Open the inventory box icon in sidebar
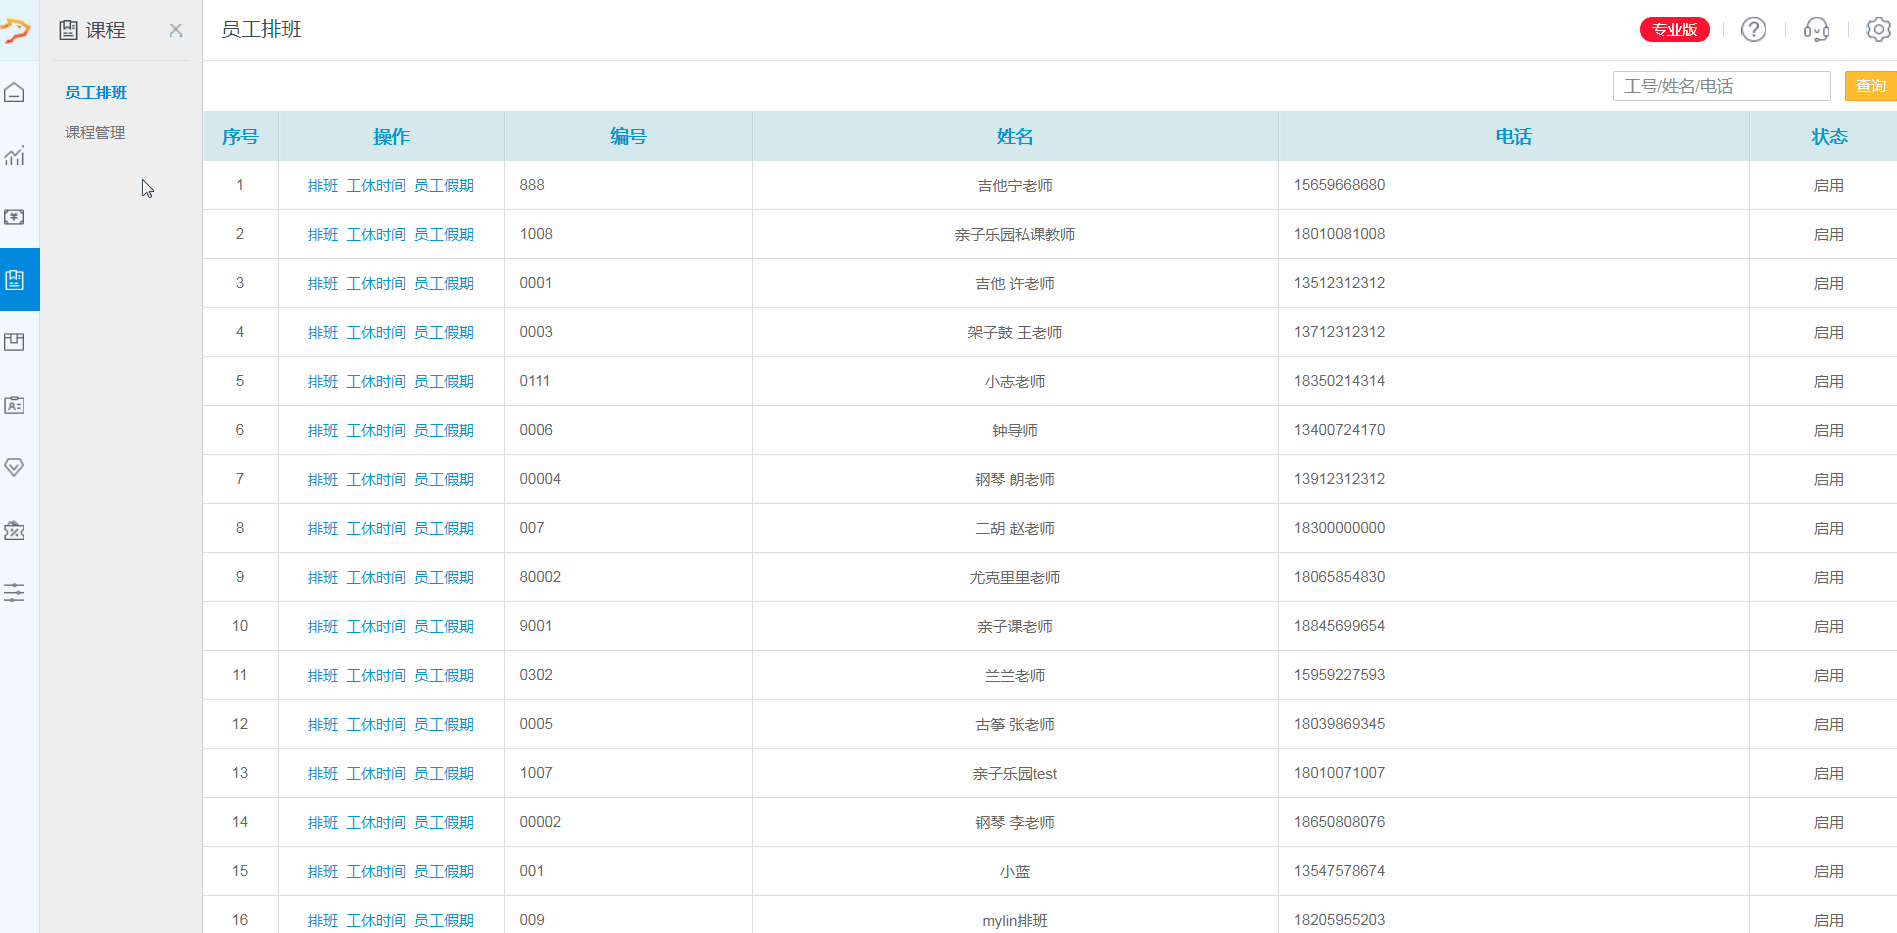The width and height of the screenshot is (1897, 933). coord(15,342)
